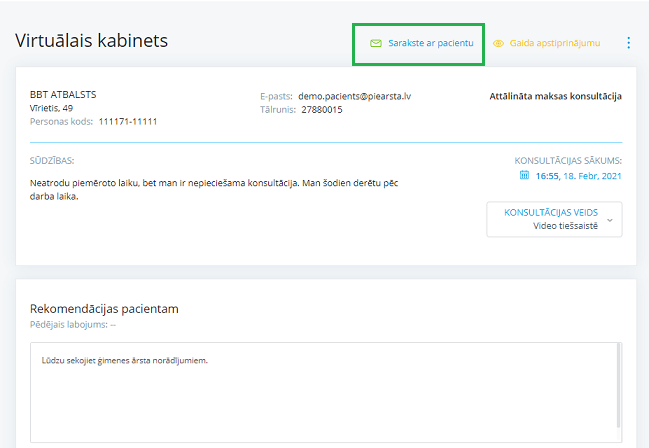Click the Rekomendācijas pacientam heading
The width and height of the screenshot is (649, 448).
[x=104, y=309]
